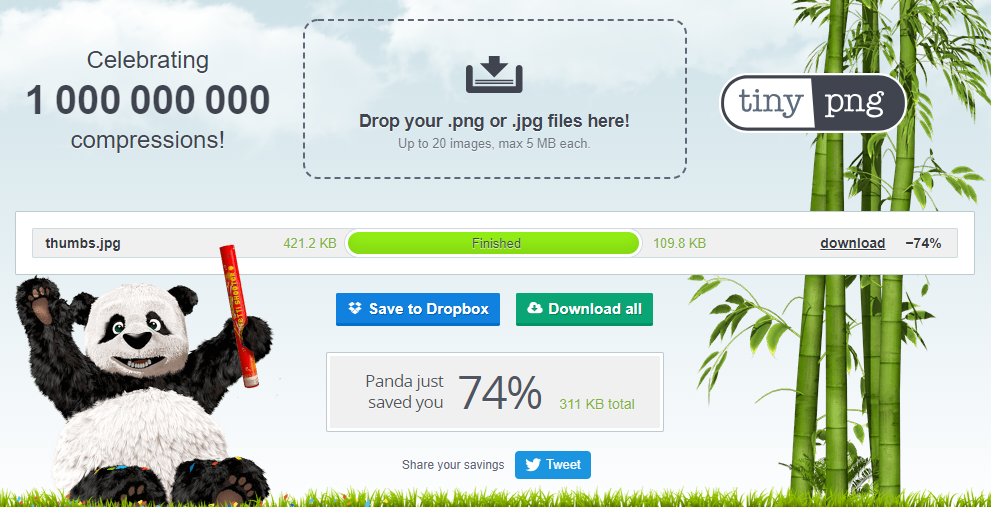Click the Twitter bird icon on Tweet button

pyautogui.click(x=533, y=465)
